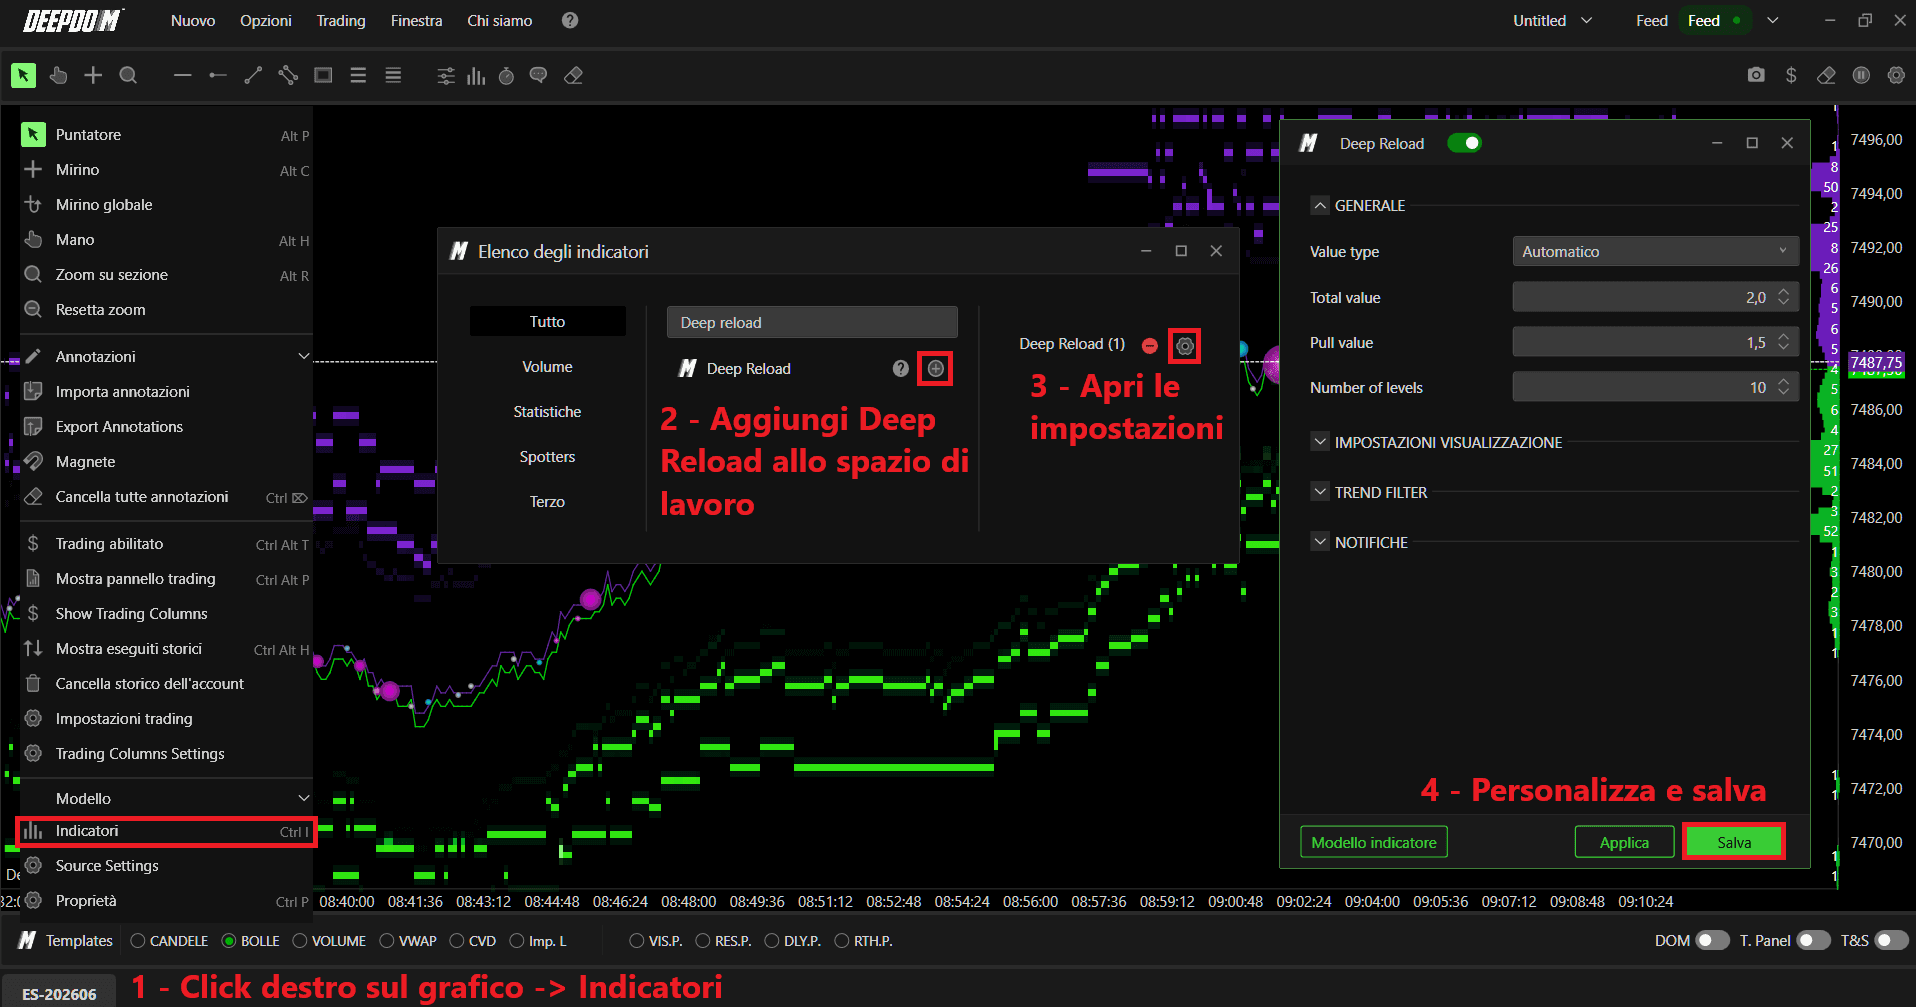The image size is (1916, 1007).
Task: Click the Deep reload search field
Action: 812,323
